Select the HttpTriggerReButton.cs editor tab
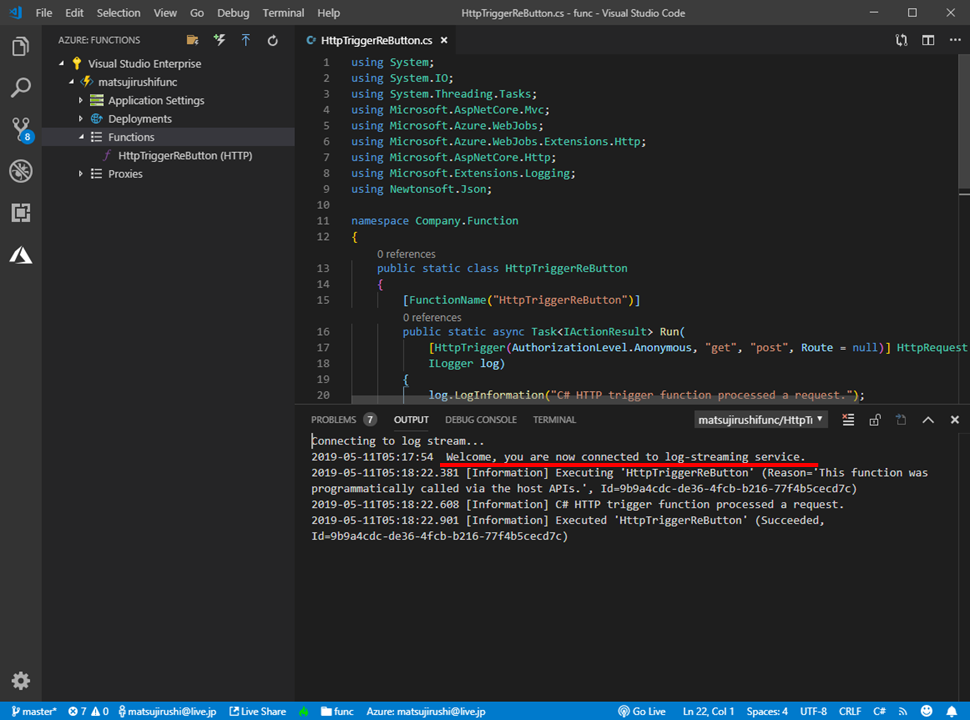Image resolution: width=970 pixels, height=720 pixels. click(376, 40)
